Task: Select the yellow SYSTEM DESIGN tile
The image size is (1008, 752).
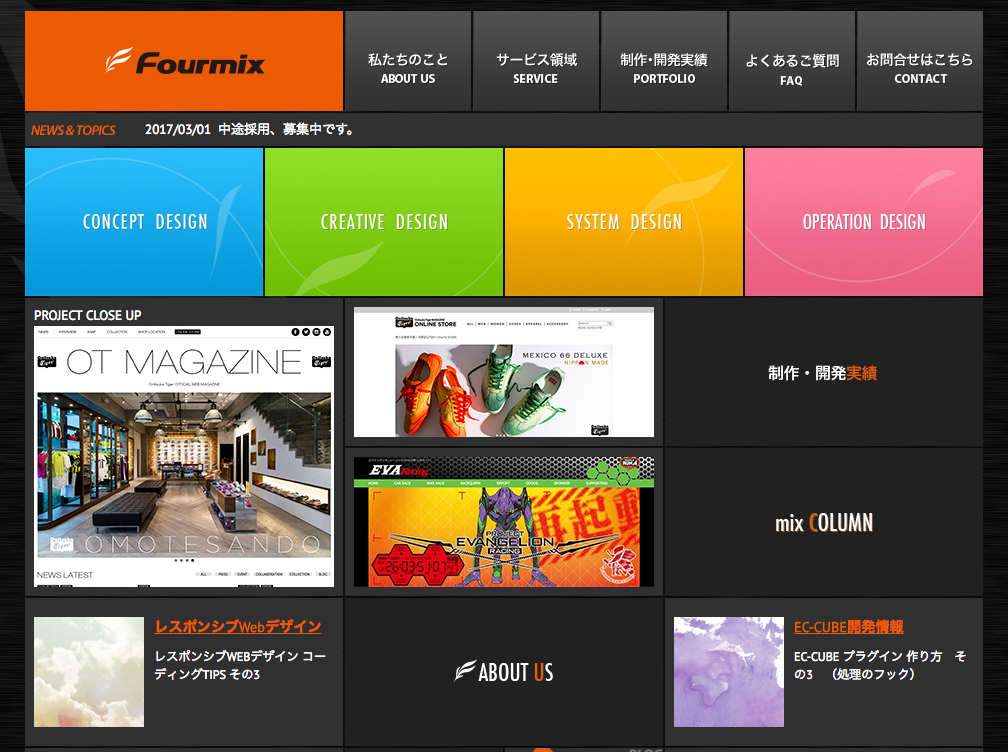Action: (x=624, y=222)
